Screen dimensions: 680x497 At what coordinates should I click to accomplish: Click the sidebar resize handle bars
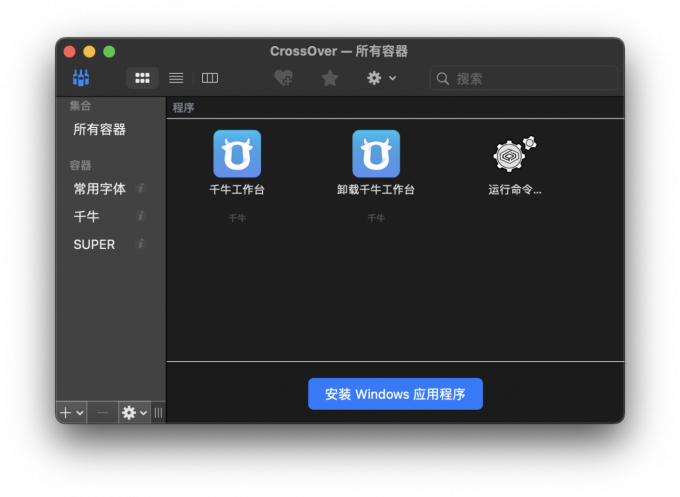158,412
